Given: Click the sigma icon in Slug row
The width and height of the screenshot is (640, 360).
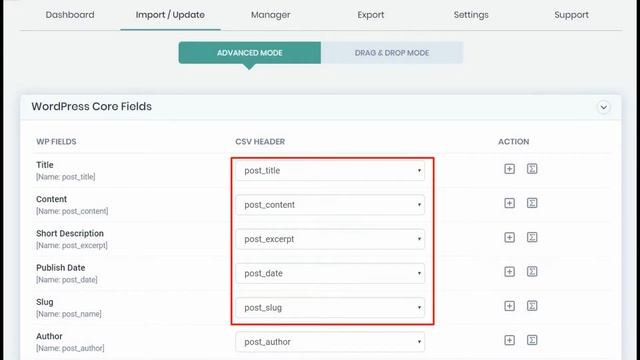Looking at the screenshot, I should [532, 306].
